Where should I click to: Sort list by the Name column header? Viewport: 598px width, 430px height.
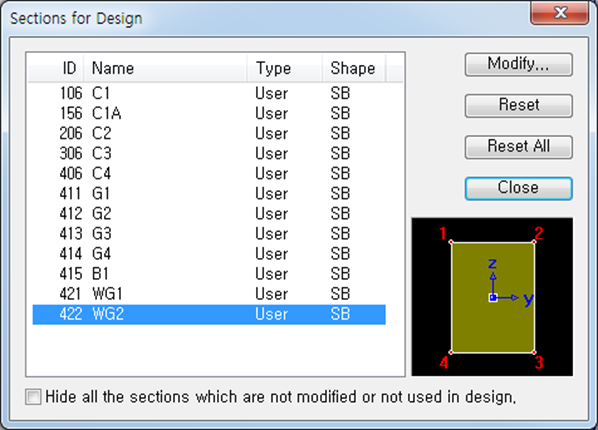coord(165,68)
